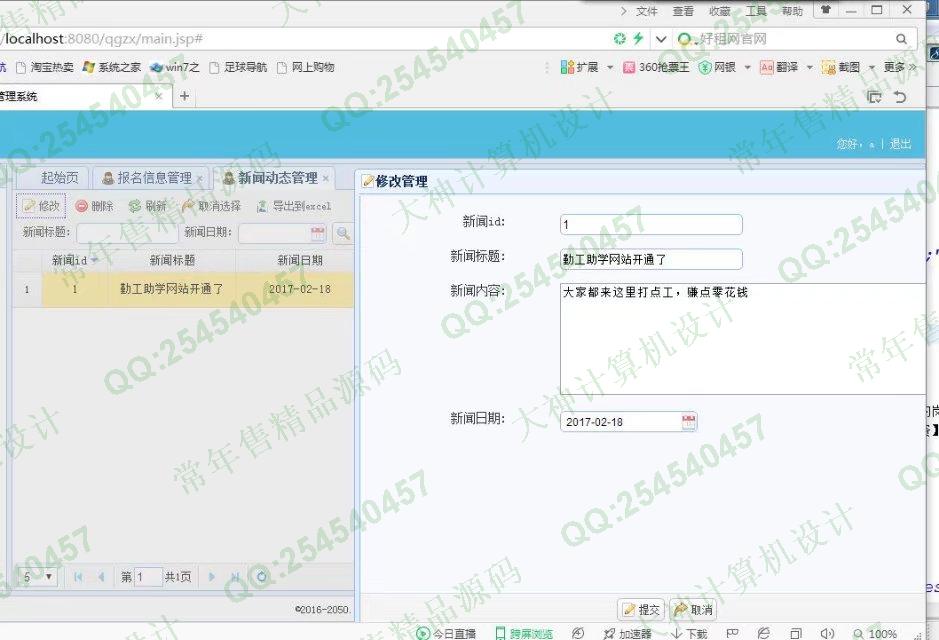Click 更多 to show more extensions
The height and width of the screenshot is (640, 939).
pos(899,67)
